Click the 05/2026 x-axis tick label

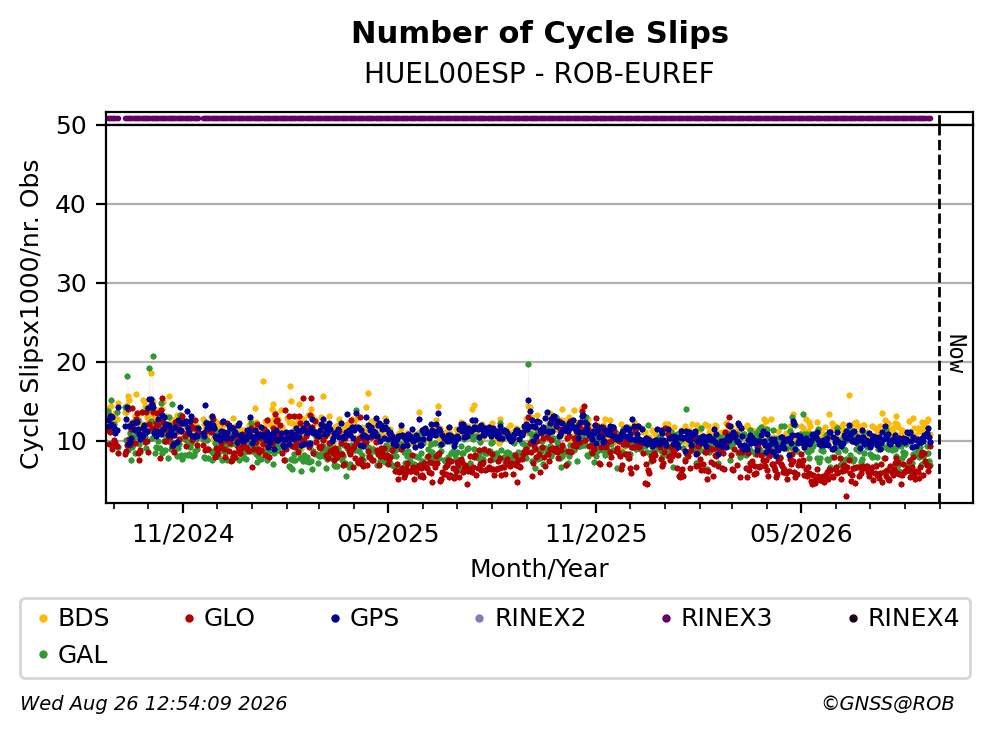point(801,534)
